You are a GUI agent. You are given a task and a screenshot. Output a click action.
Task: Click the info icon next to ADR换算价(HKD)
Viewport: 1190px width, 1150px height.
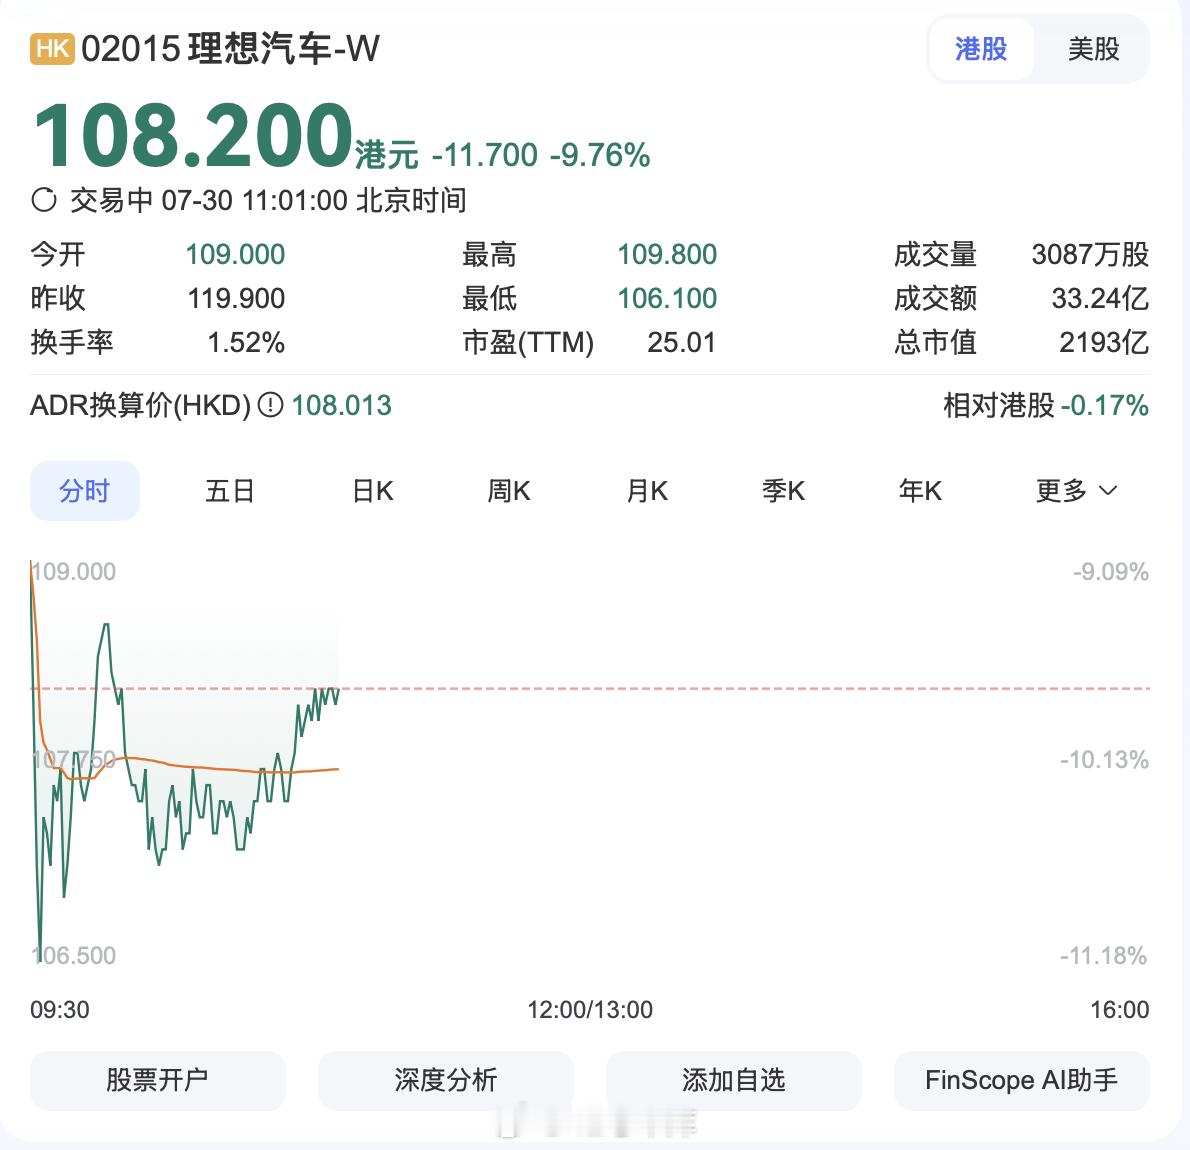click(271, 405)
